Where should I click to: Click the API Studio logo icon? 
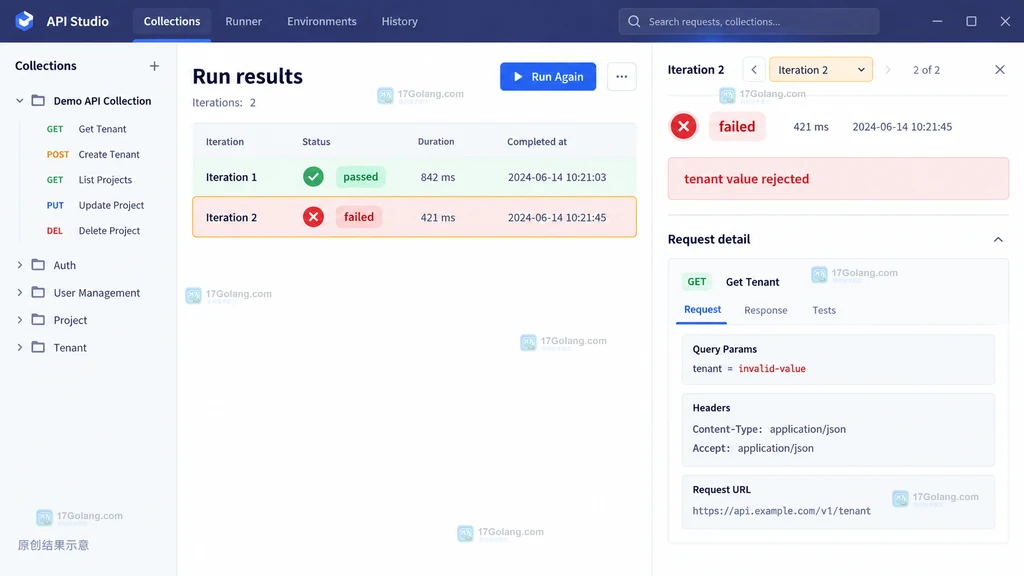pos(25,21)
